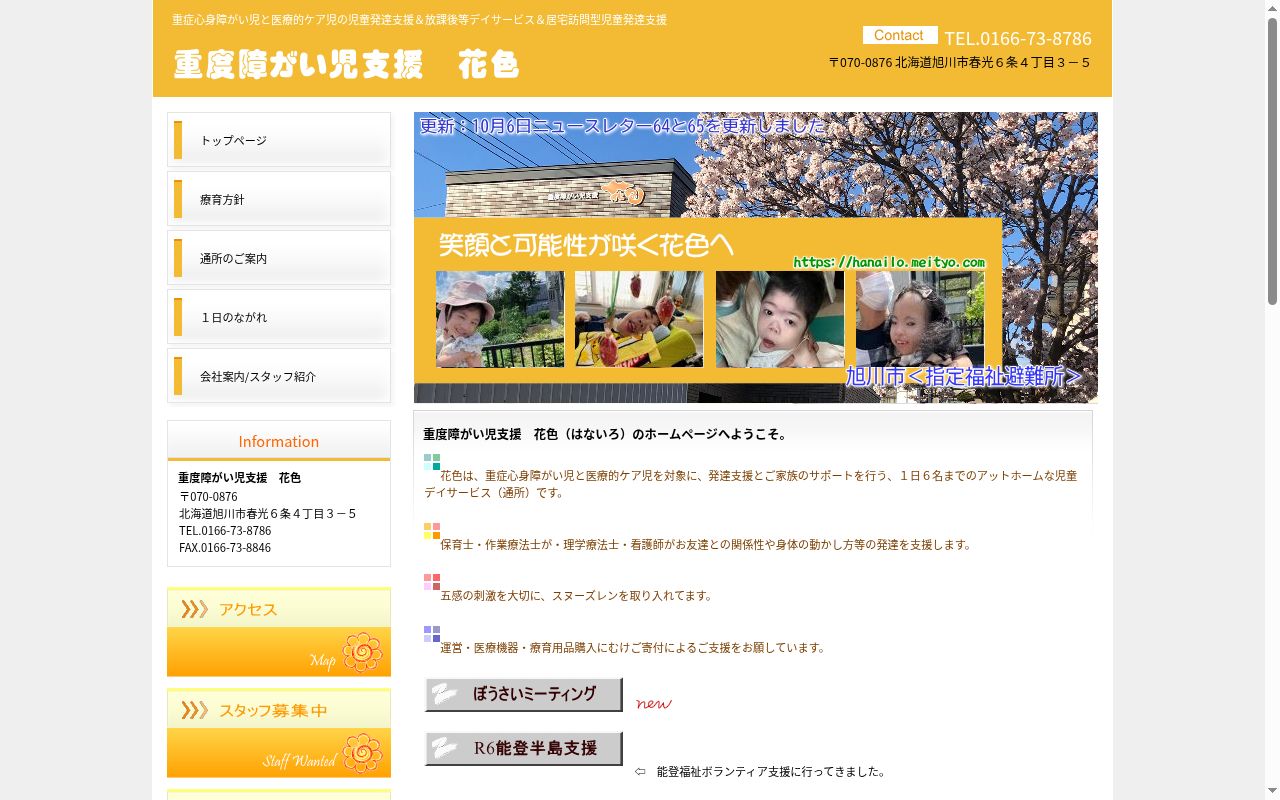Open the 会社案内/スタッフ紹介 menu item
Viewport: 1280px width, 800px height.
(x=279, y=376)
